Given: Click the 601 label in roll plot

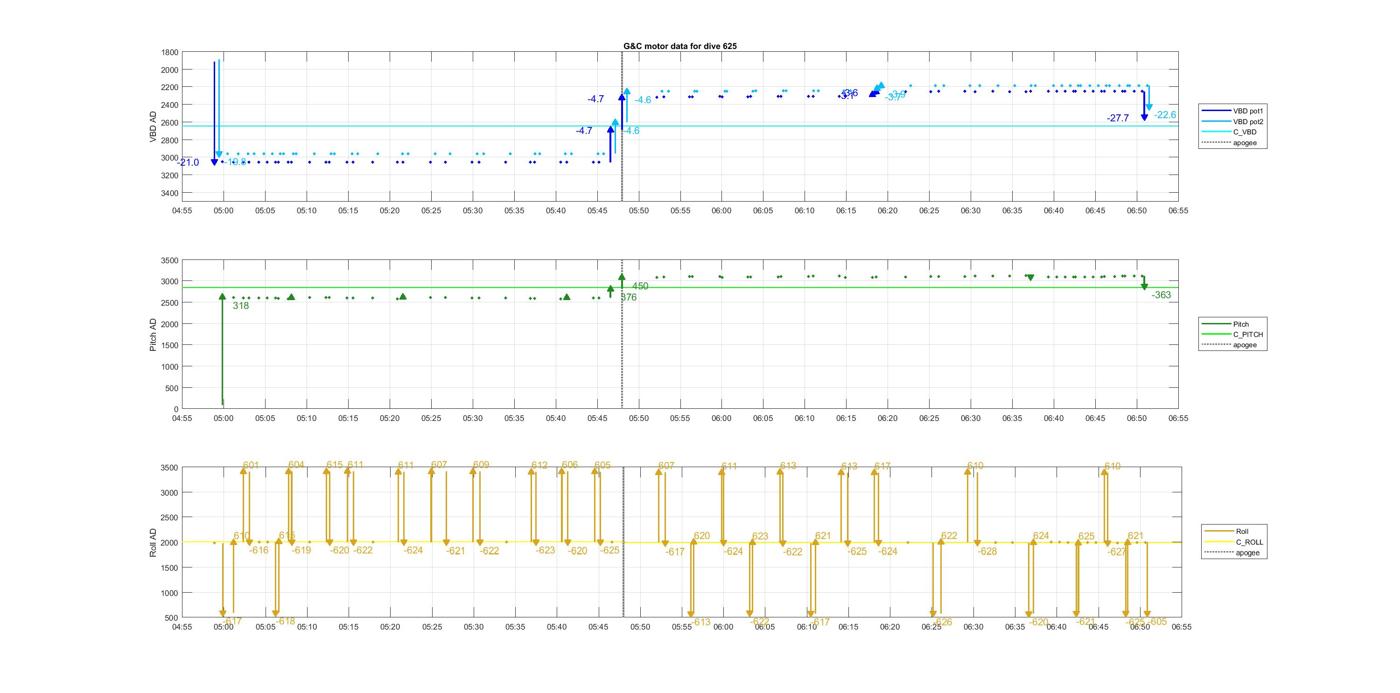Looking at the screenshot, I should (x=251, y=465).
